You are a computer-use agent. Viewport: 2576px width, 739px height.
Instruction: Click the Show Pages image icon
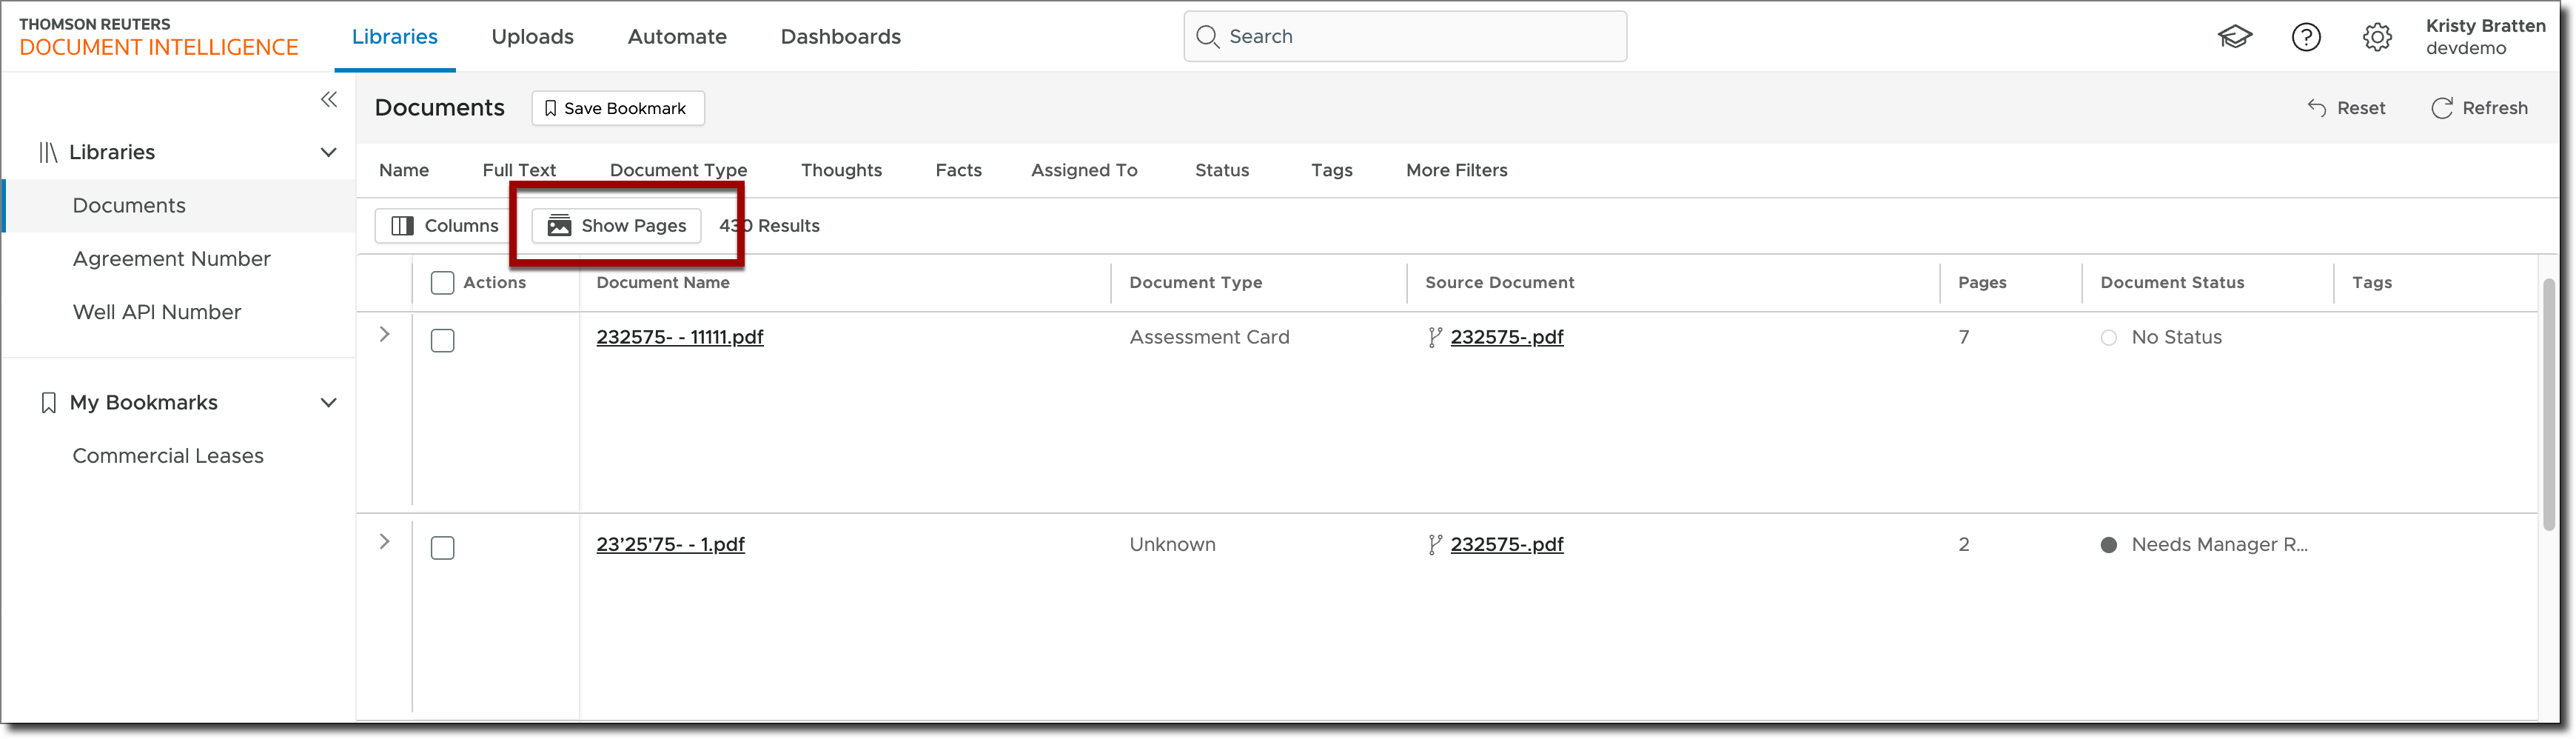point(558,225)
